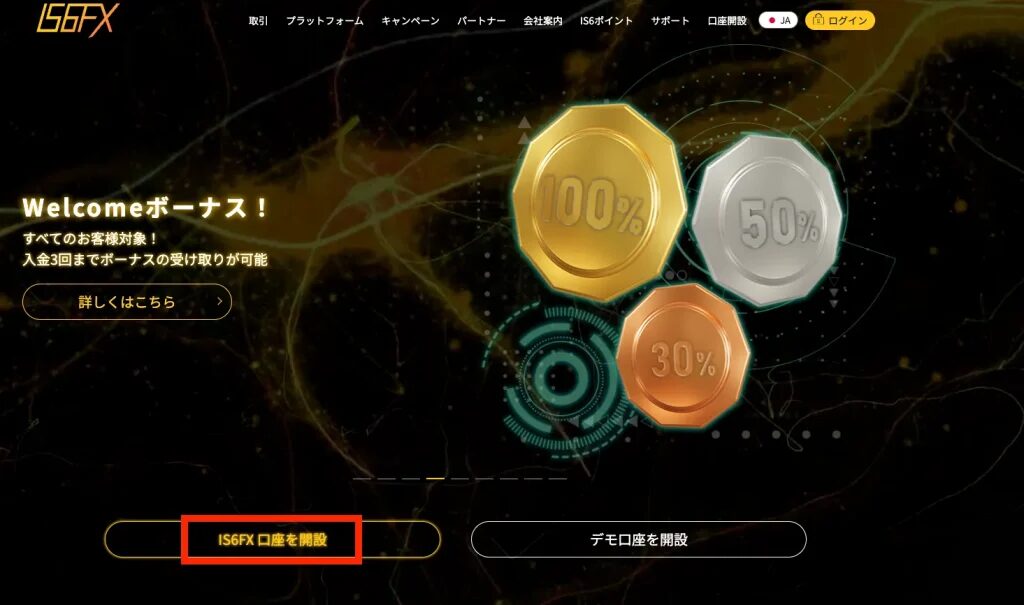Open the サポート menu

(670, 21)
